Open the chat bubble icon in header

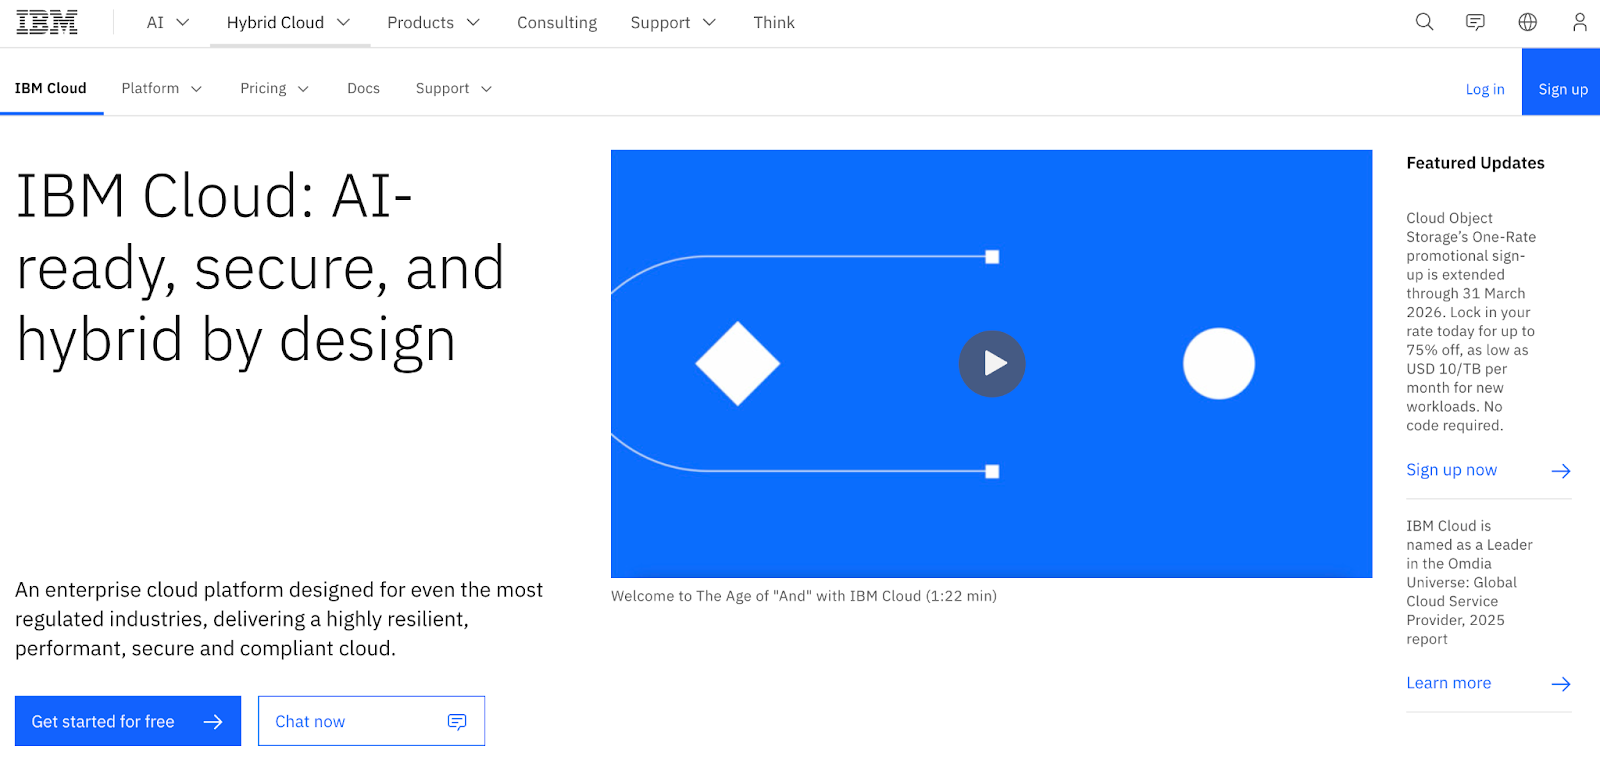[x=1475, y=22]
